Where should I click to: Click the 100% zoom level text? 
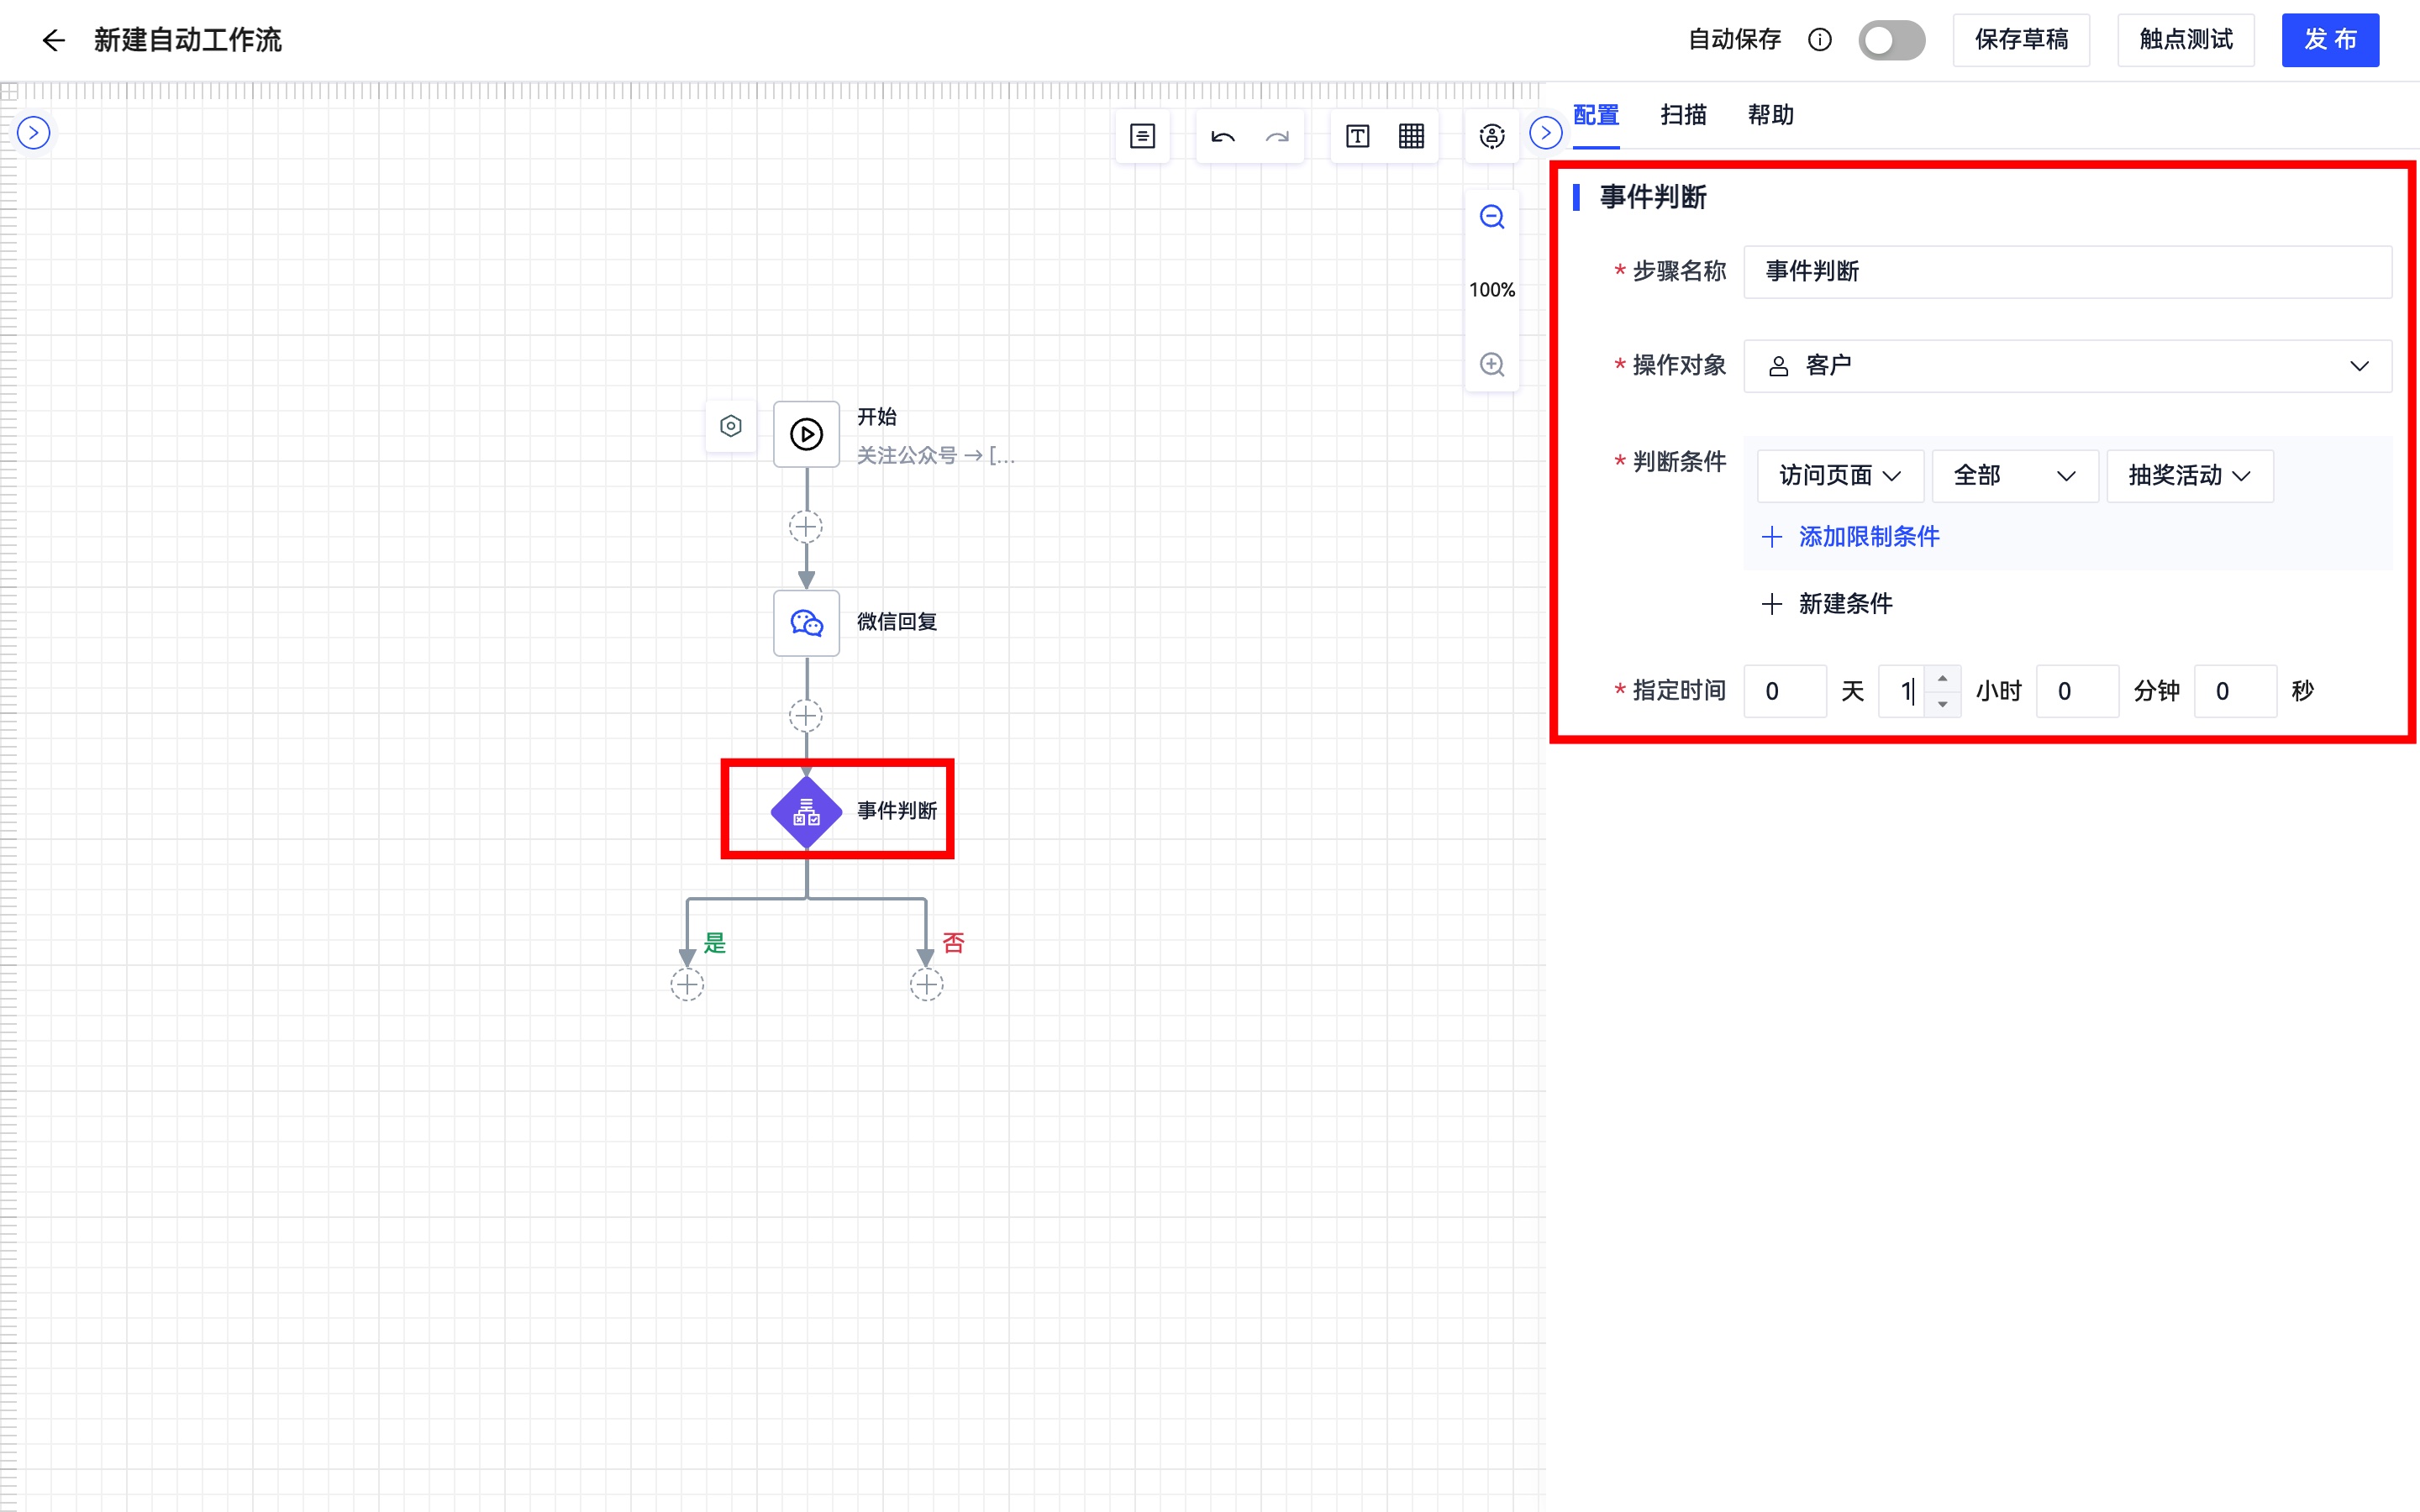(x=1491, y=290)
